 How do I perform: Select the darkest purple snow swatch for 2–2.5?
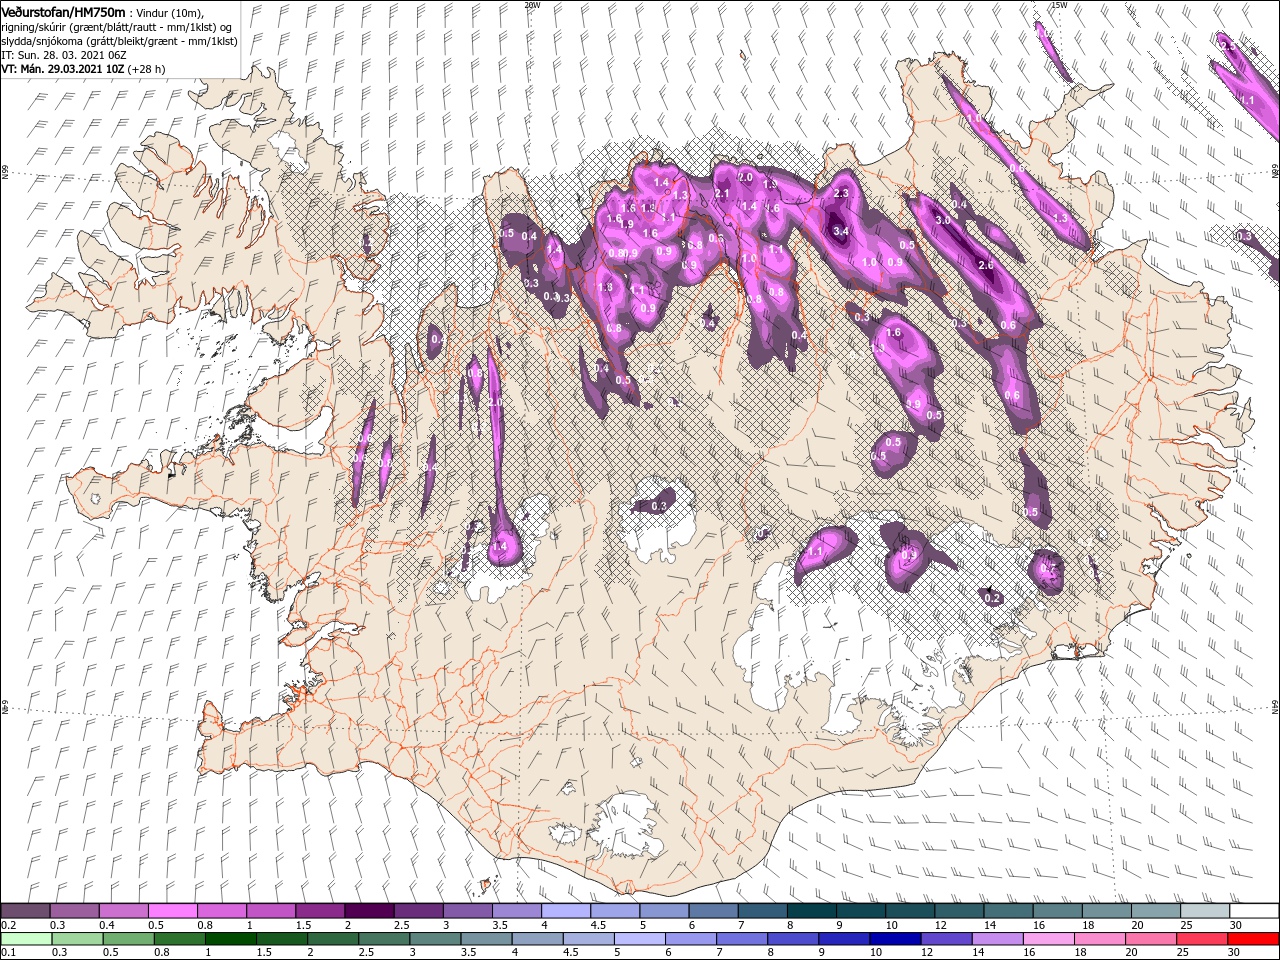(368, 911)
